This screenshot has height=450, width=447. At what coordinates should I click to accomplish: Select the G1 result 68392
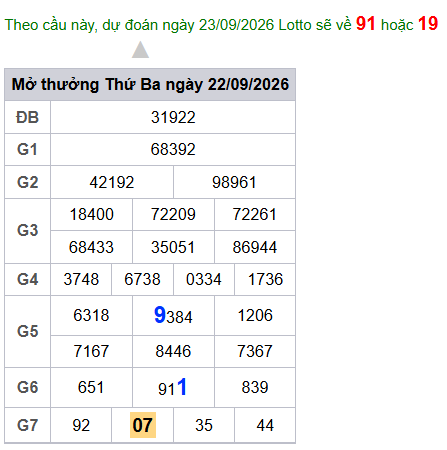tap(173, 149)
